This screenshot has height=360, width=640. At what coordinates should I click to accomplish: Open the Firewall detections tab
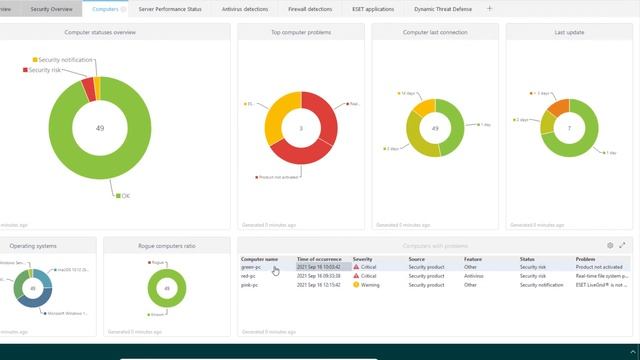coord(310,9)
